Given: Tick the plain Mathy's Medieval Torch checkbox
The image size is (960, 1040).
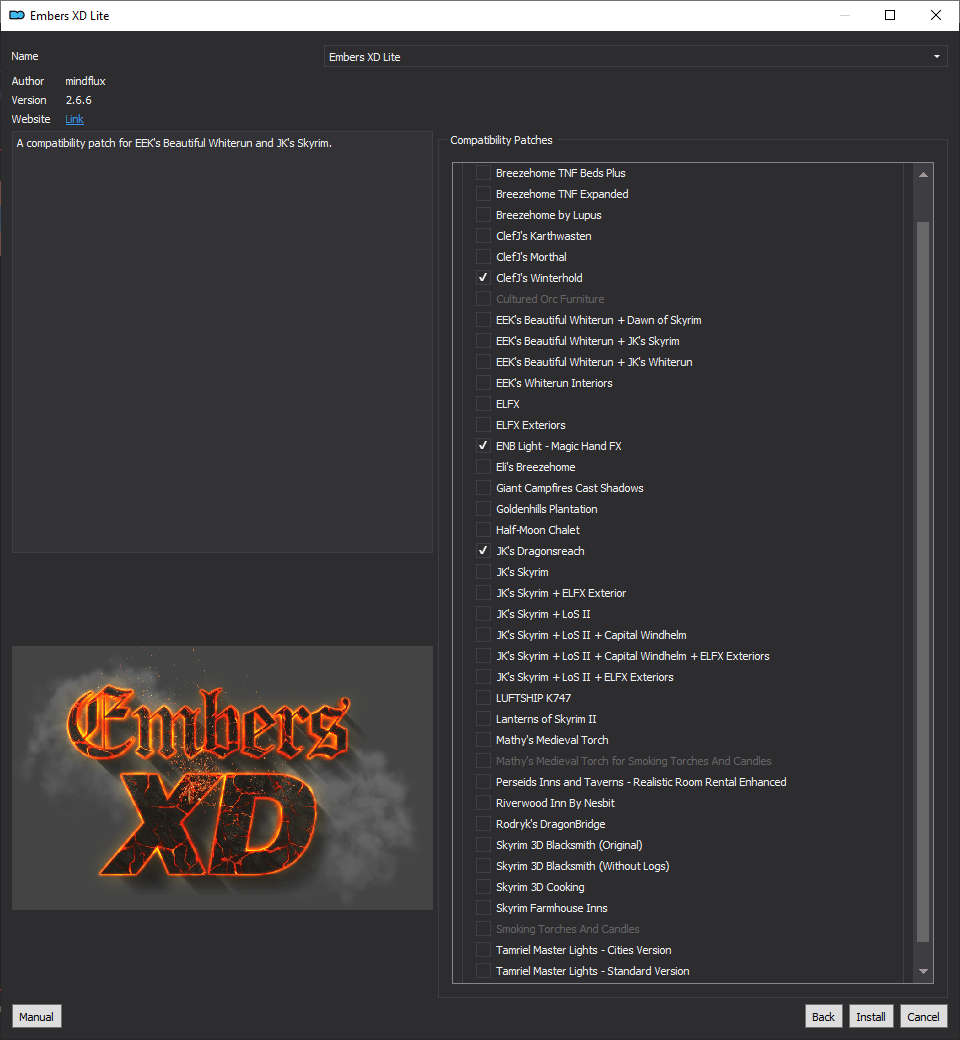Looking at the screenshot, I should tap(484, 740).
